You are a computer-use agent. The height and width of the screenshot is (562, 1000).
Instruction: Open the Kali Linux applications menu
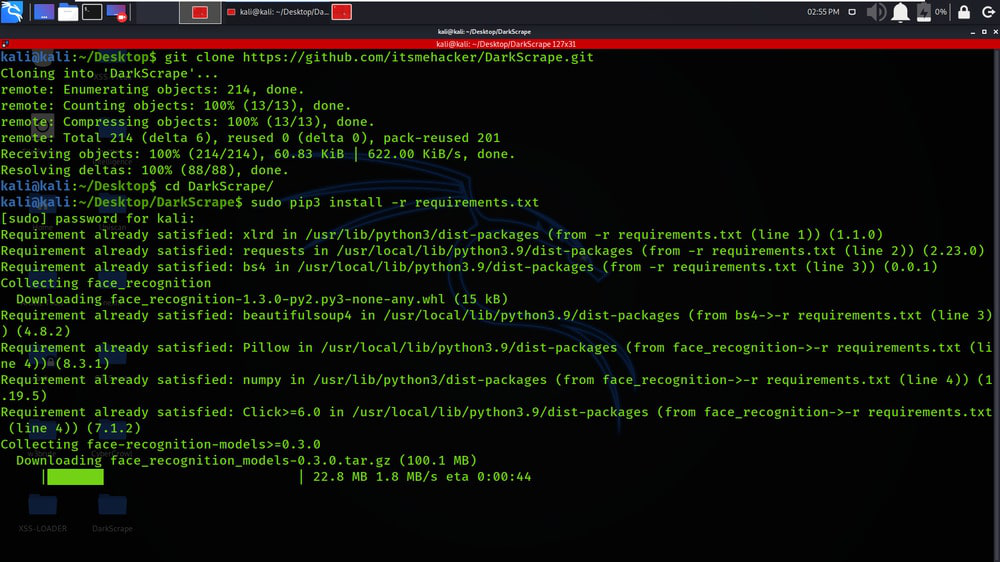(12, 11)
